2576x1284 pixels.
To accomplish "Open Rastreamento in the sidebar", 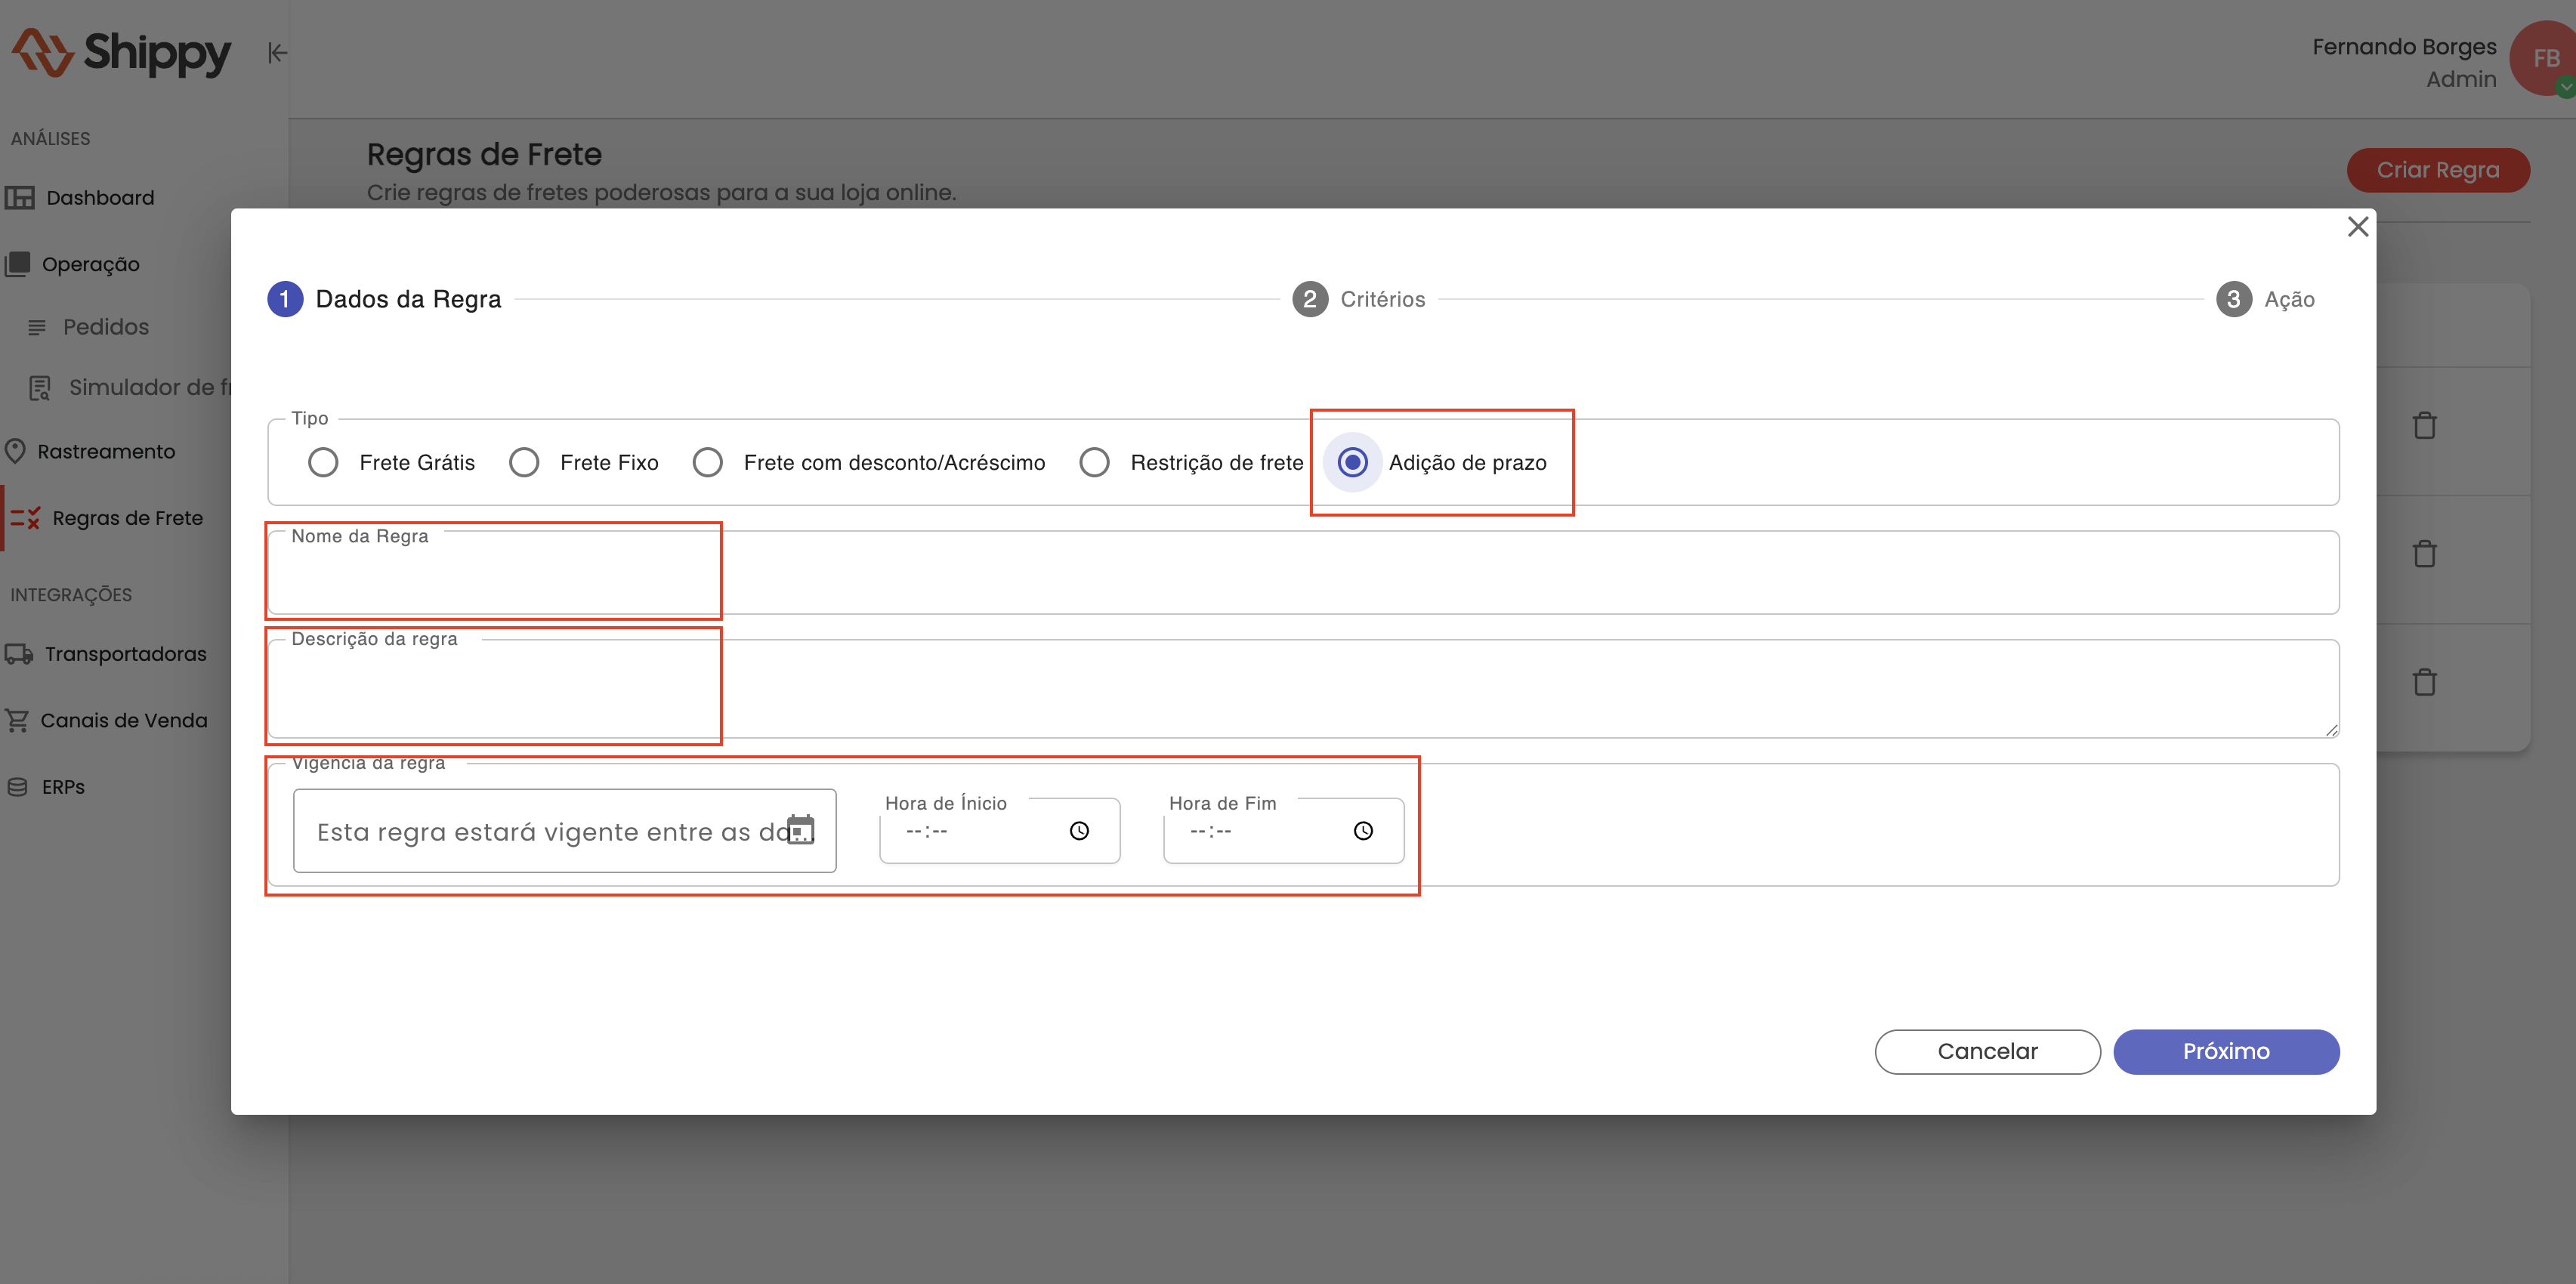I will point(105,452).
